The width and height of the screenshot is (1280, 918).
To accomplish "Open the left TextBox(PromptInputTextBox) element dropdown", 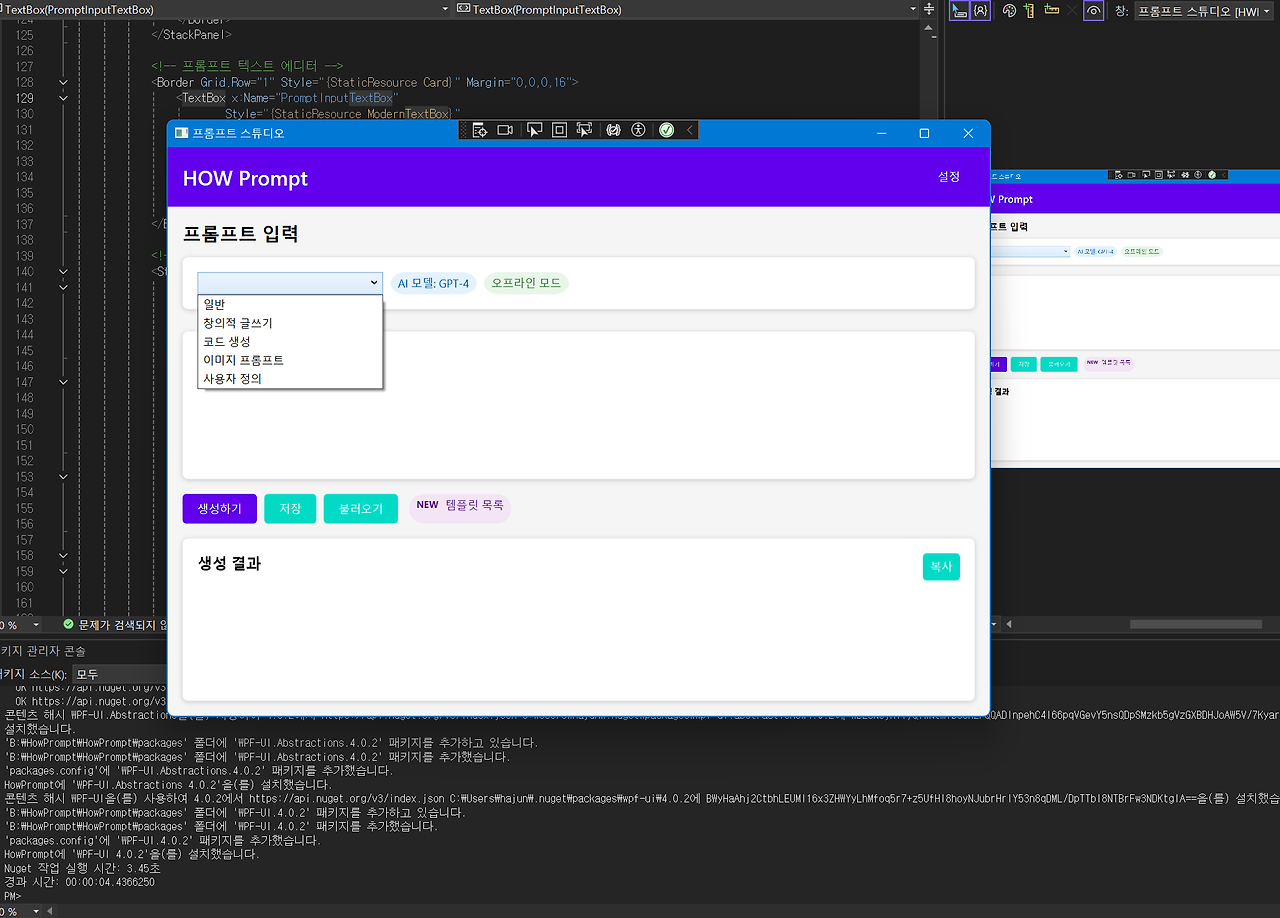I will coord(445,9).
